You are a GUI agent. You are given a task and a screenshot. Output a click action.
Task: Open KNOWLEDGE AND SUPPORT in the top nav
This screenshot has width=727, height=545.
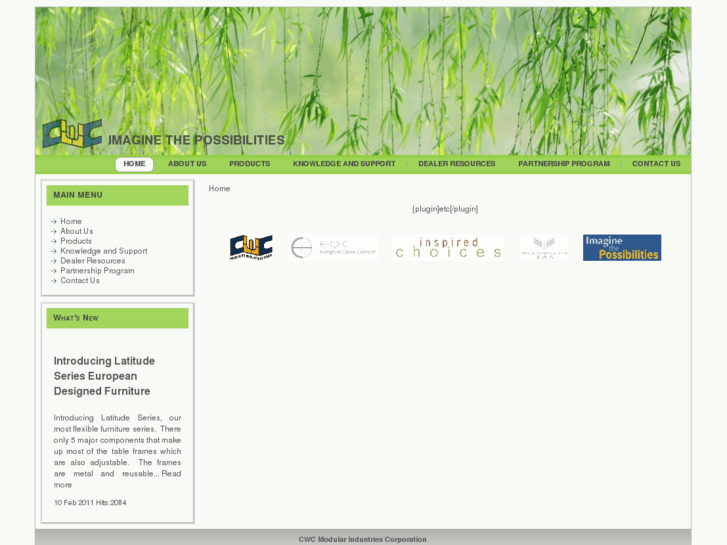(x=344, y=164)
